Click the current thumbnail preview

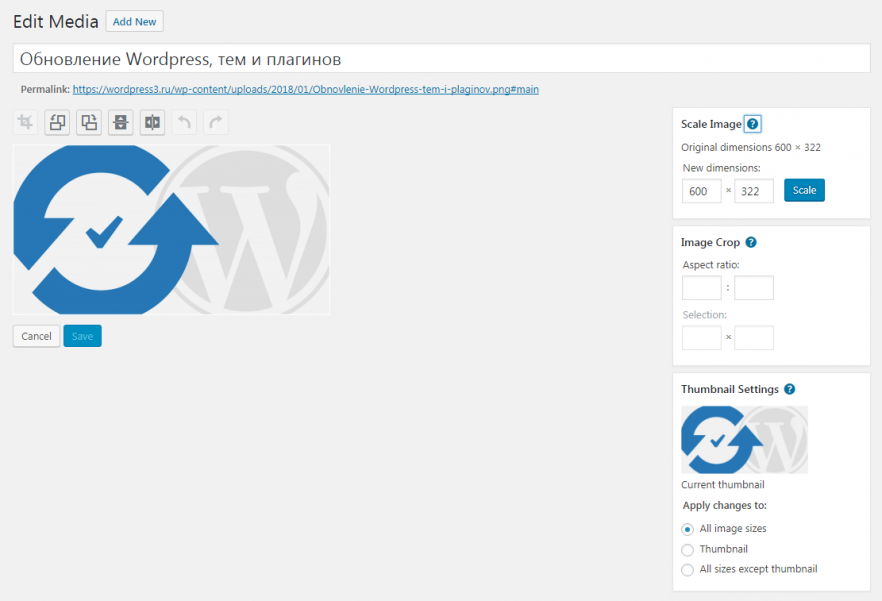point(744,439)
